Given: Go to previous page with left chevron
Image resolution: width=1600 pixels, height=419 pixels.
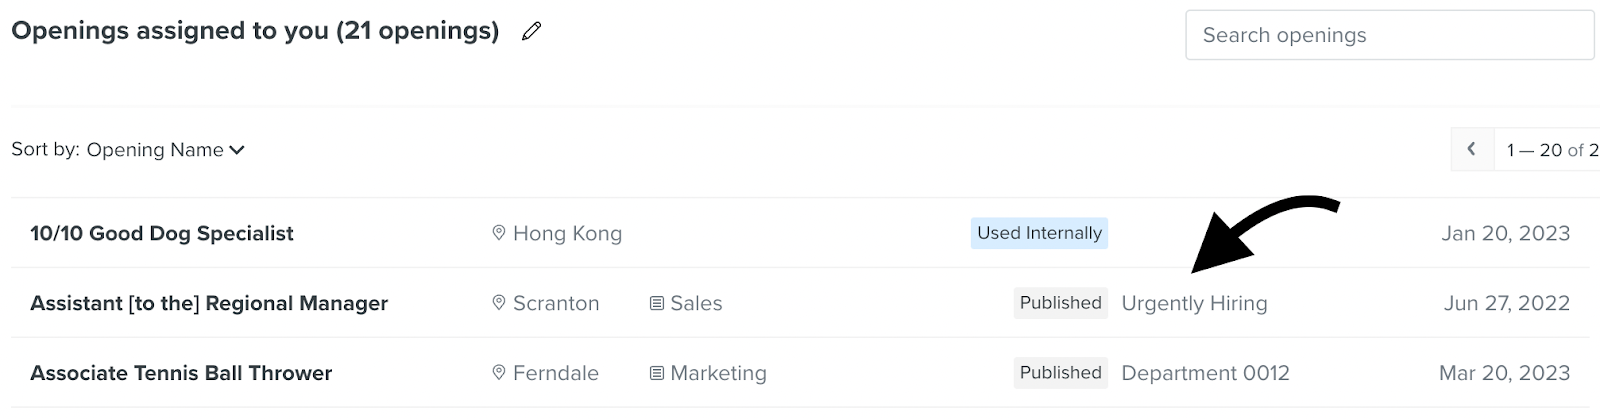Looking at the screenshot, I should coord(1472,149).
